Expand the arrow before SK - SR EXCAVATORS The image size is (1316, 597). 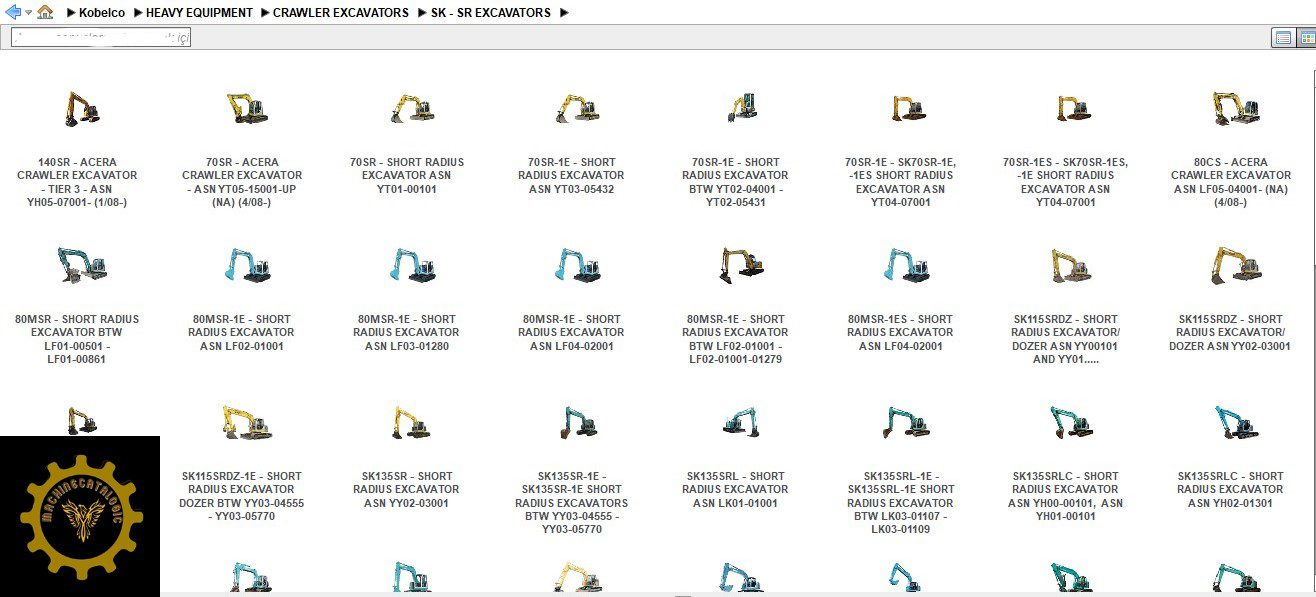click(x=421, y=13)
